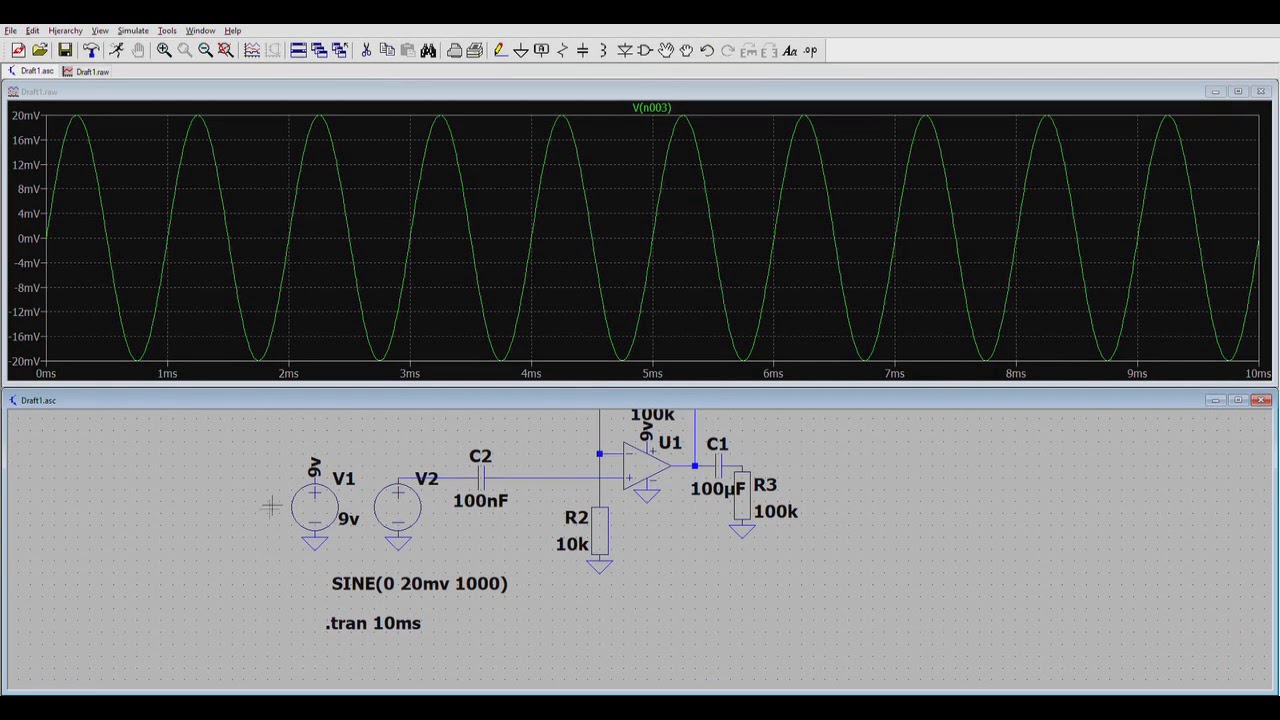Click the Zoom Out magnifier icon

click(x=205, y=50)
